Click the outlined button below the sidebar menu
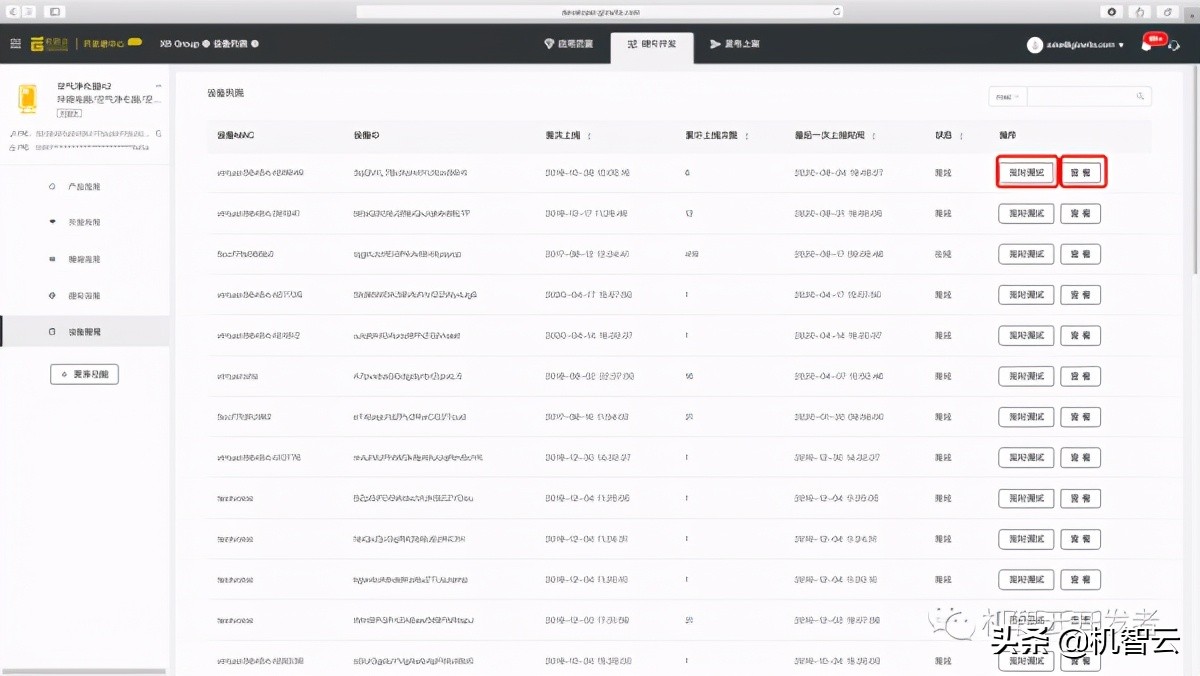Screen dimensions: 1200x676 coord(84,374)
